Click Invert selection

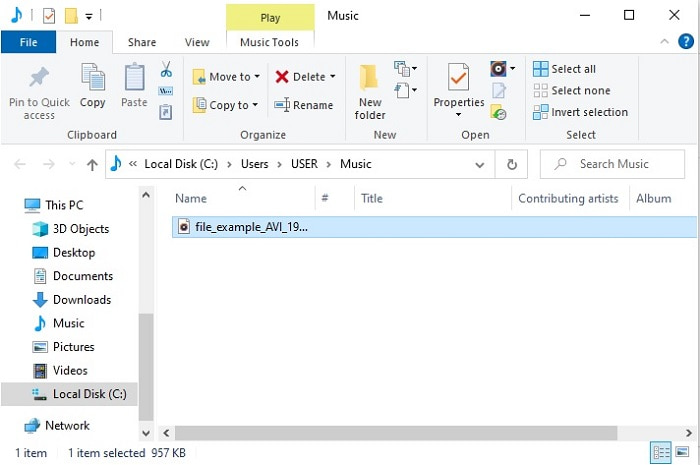580,112
